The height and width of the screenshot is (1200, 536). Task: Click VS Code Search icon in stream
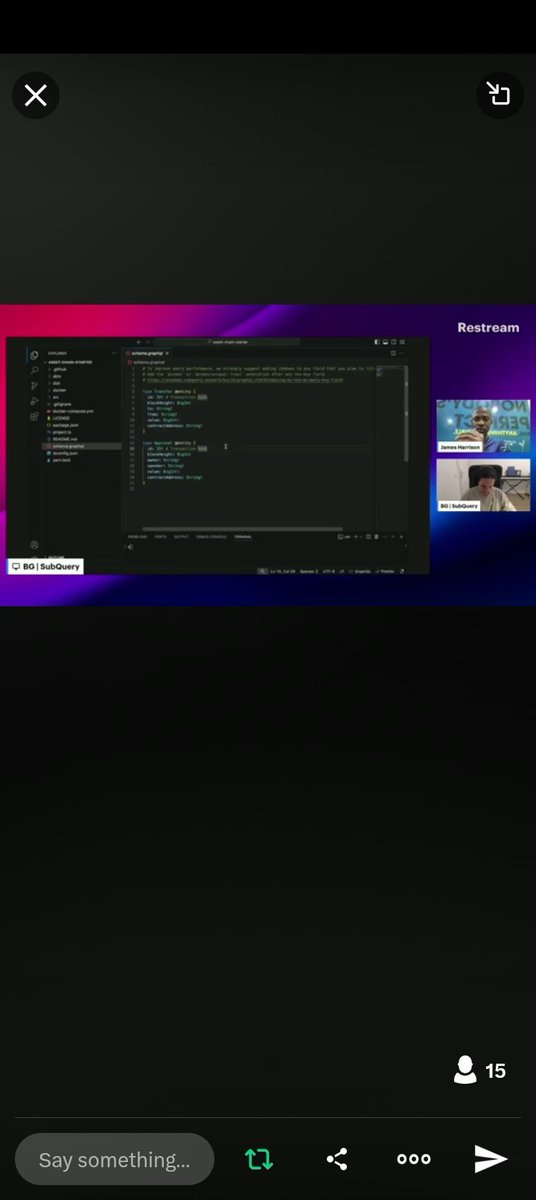click(x=34, y=370)
